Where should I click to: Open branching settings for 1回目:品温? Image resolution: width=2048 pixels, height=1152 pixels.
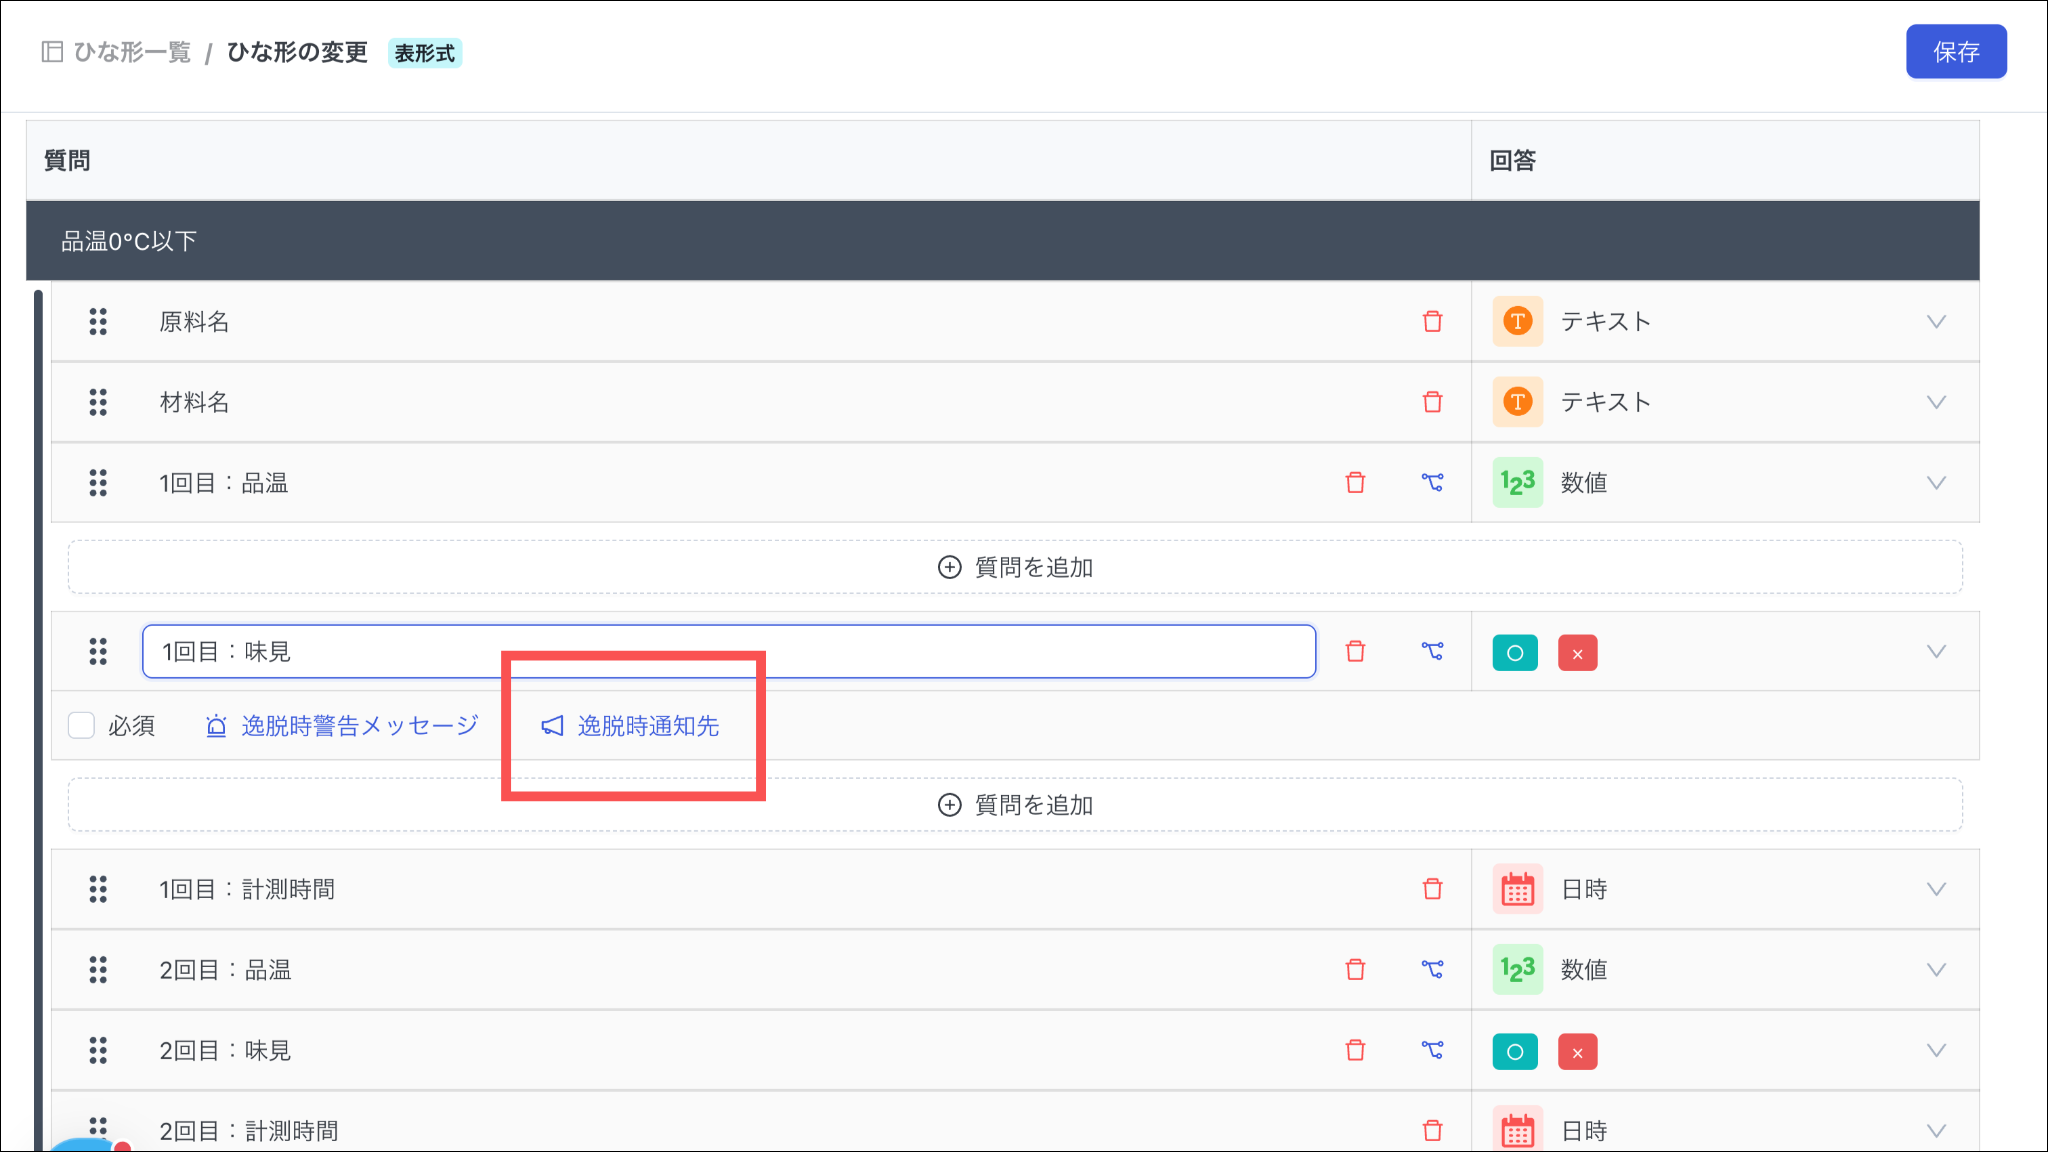[1432, 482]
